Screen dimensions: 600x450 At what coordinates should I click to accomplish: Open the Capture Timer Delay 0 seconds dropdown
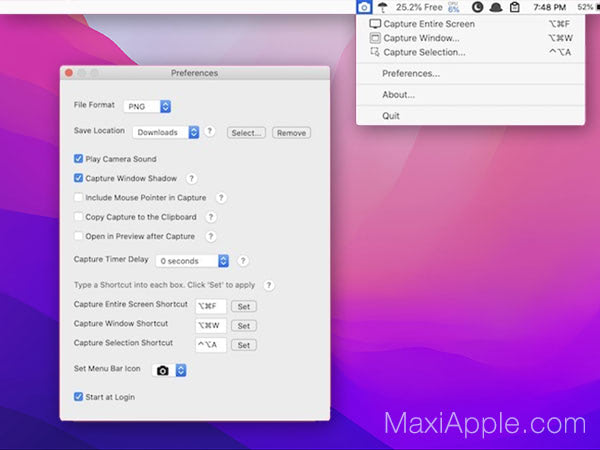(192, 261)
